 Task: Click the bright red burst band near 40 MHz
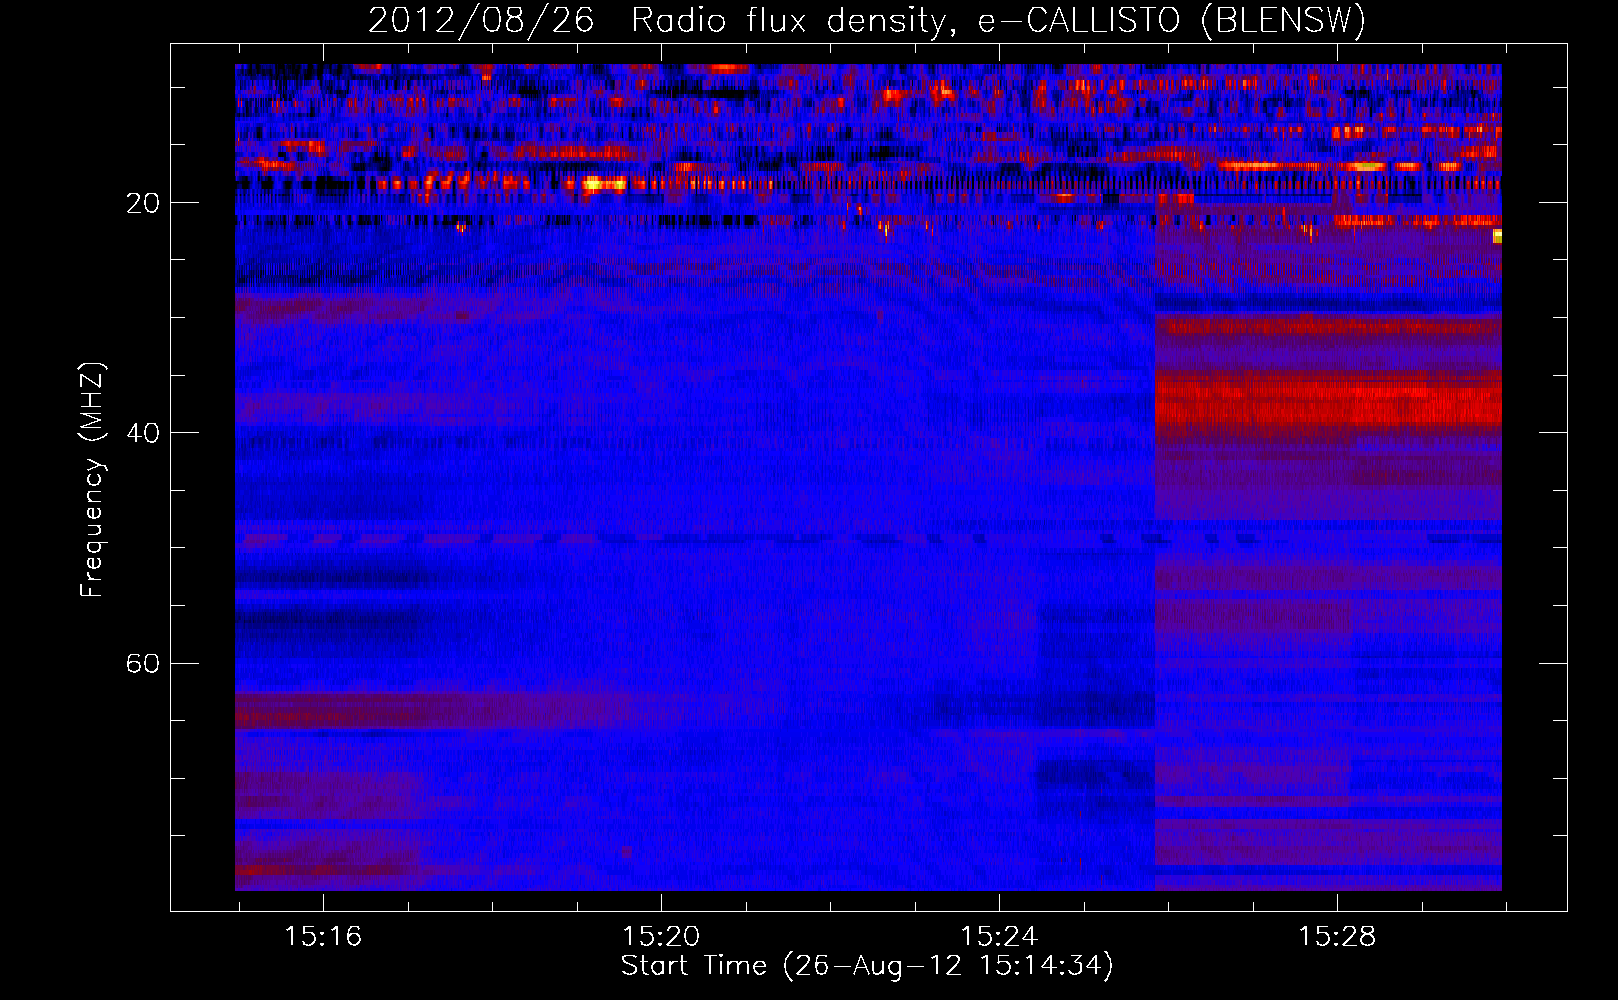tap(1328, 400)
